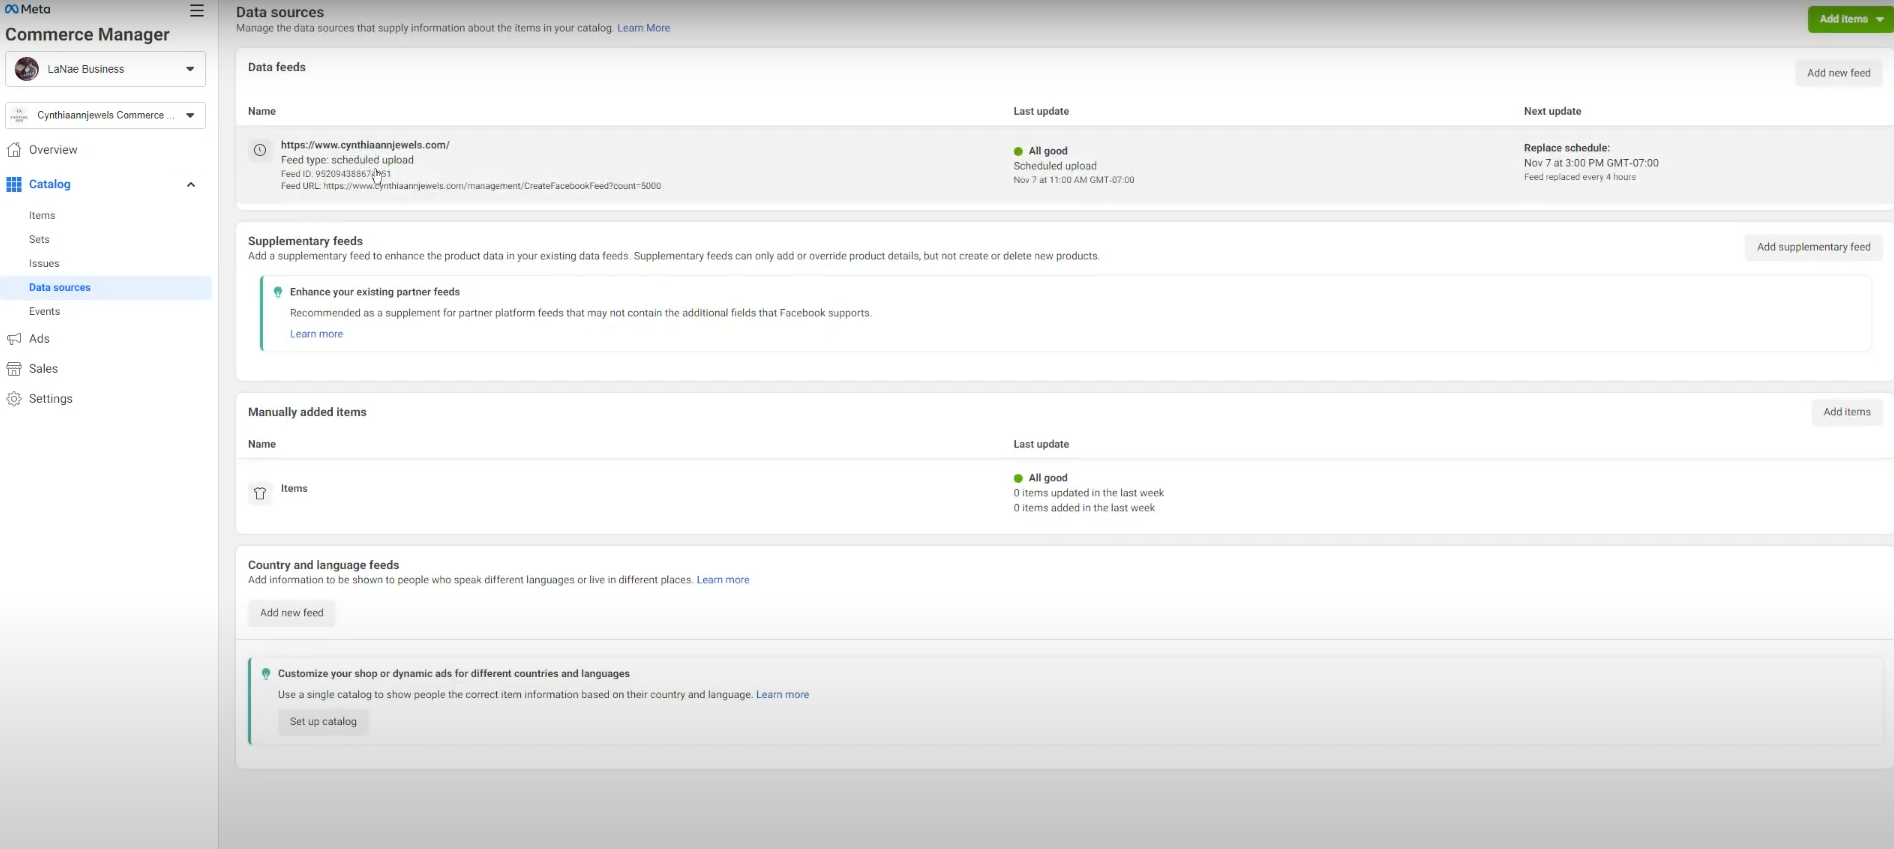Image resolution: width=1894 pixels, height=849 pixels.
Task: Click the Set up catalog button
Action: coord(323,722)
